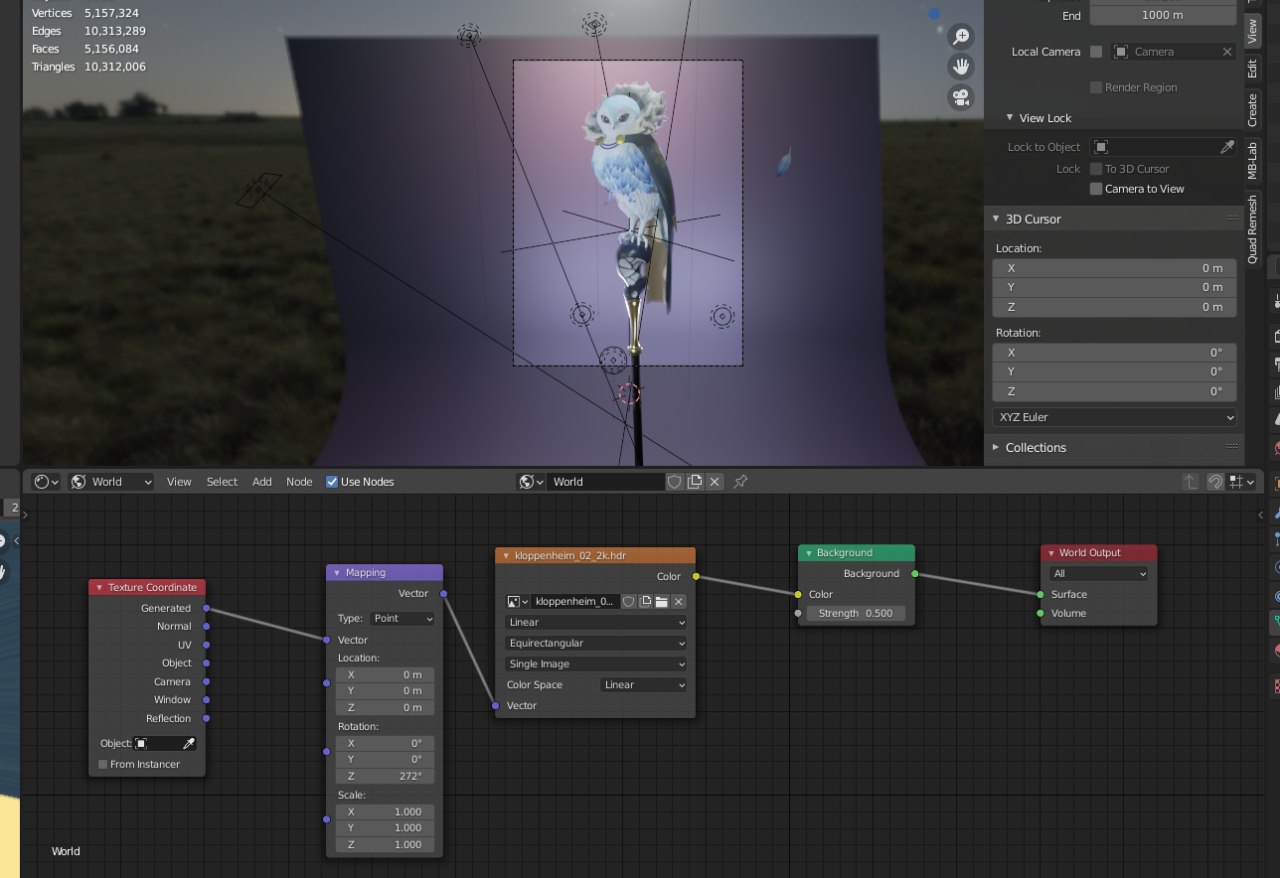Click the clip End 1000 m field
The image size is (1280, 878).
1162,16
